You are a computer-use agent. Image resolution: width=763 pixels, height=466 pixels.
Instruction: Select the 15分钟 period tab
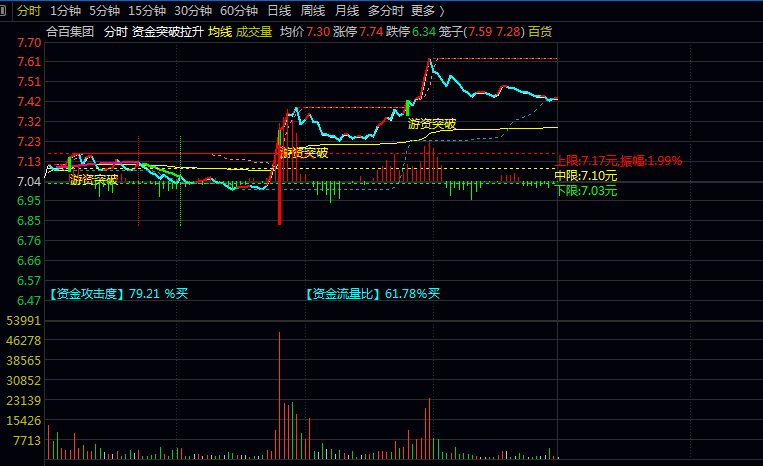click(x=147, y=11)
